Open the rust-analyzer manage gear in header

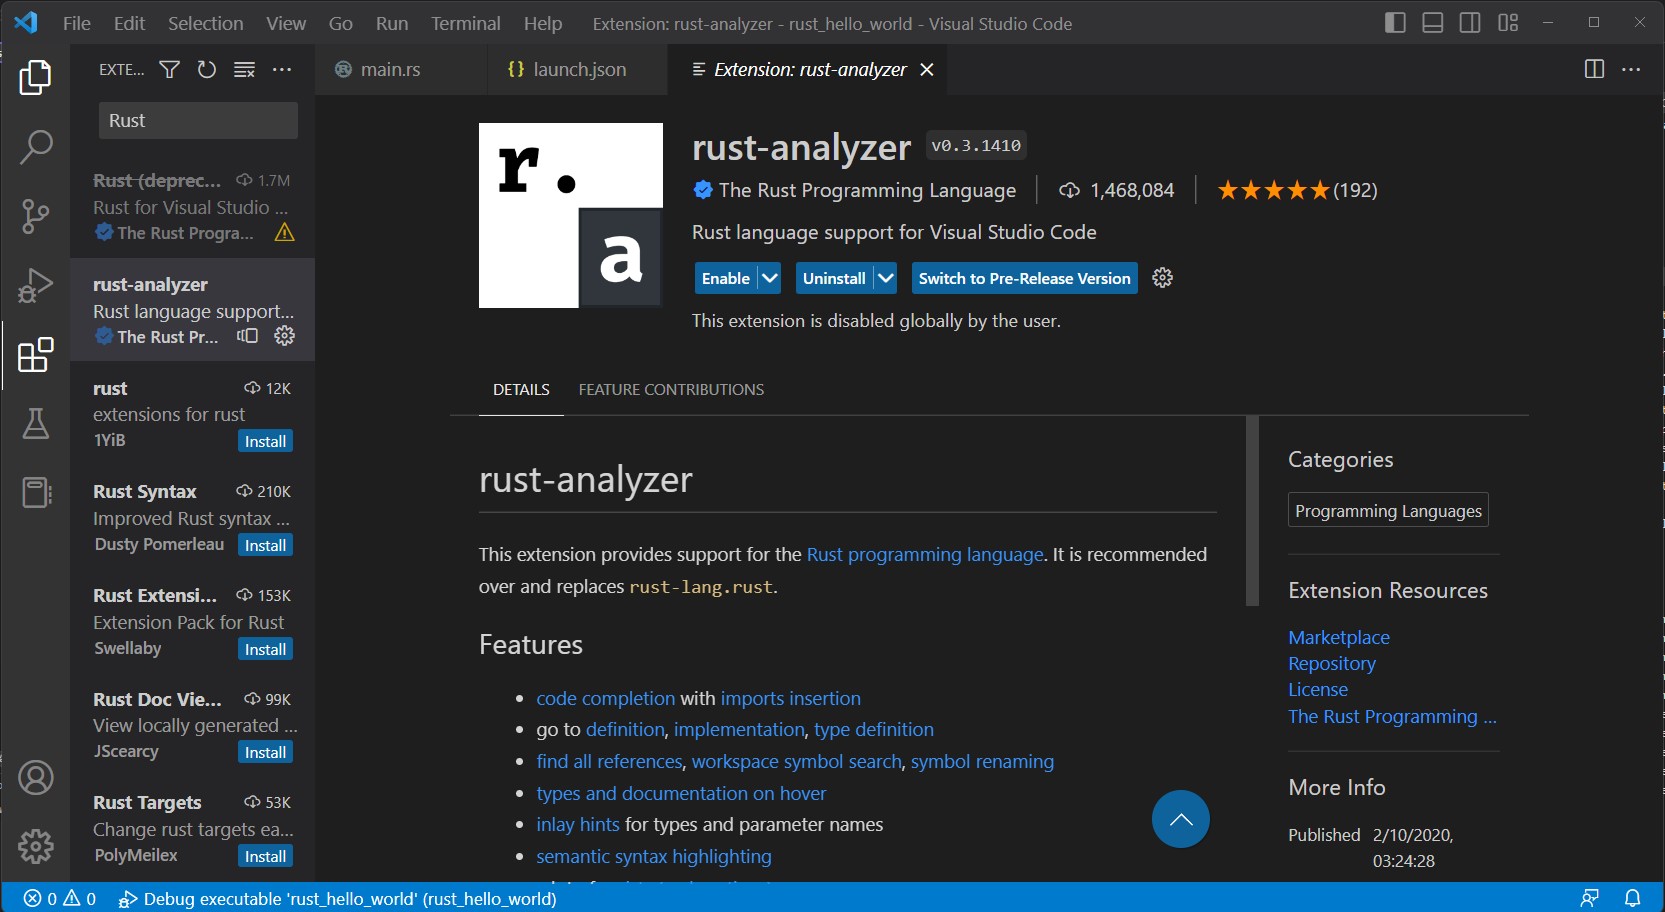(1162, 278)
